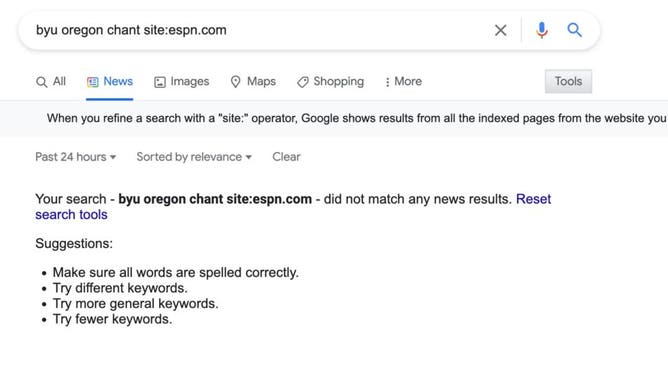
Task: Switch to the Images tab
Action: coord(181,81)
